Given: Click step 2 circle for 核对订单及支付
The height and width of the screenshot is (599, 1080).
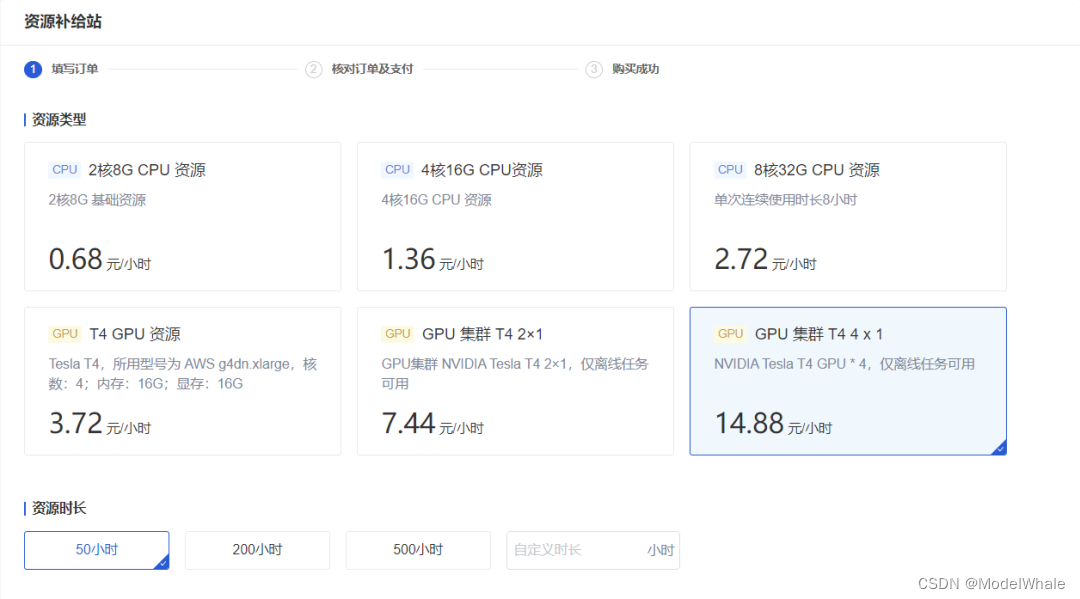Looking at the screenshot, I should pos(313,69).
